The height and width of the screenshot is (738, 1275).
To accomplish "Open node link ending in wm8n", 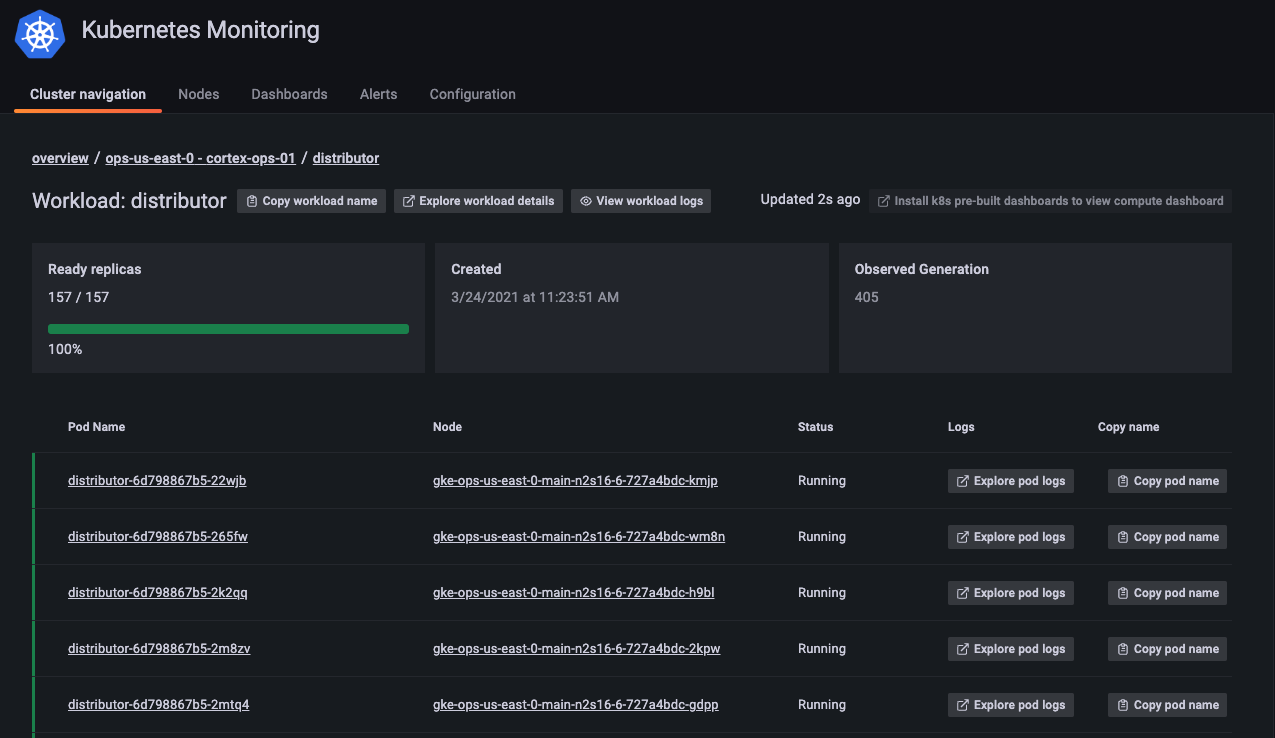I will pos(579,537).
